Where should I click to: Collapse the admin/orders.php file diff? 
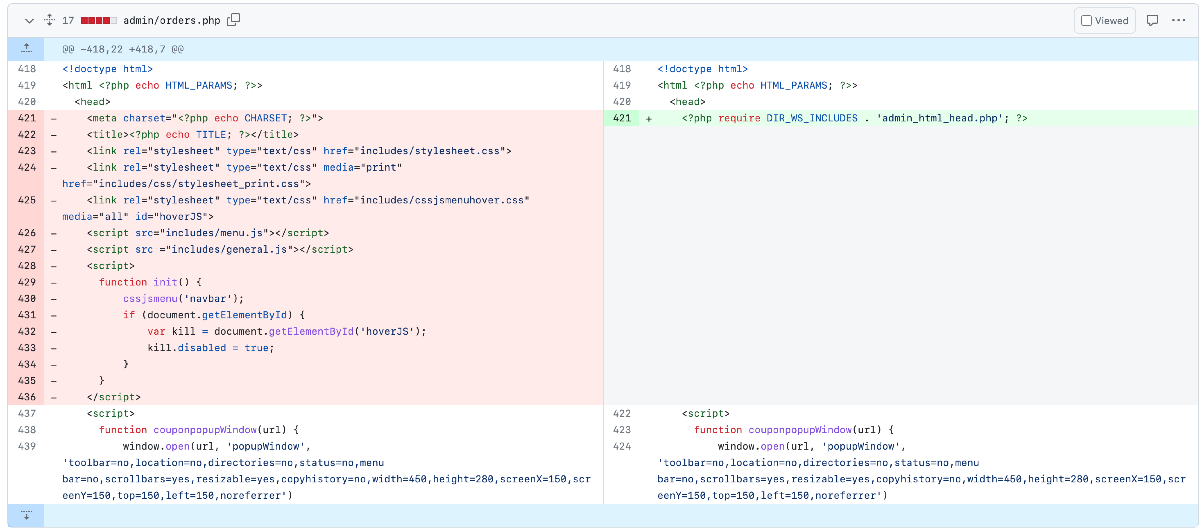click(x=27, y=20)
